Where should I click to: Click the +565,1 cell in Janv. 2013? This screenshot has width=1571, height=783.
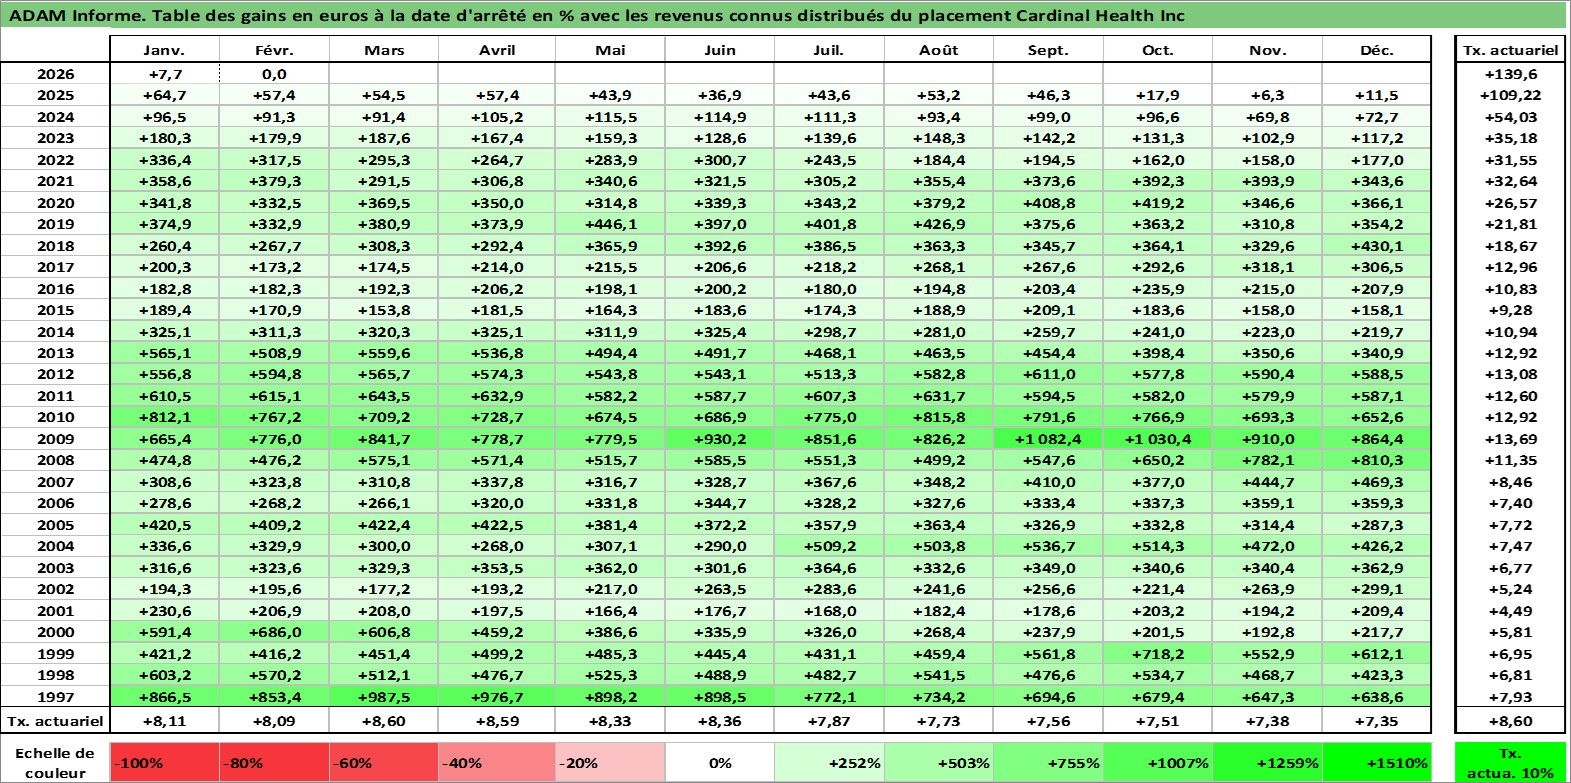click(164, 352)
